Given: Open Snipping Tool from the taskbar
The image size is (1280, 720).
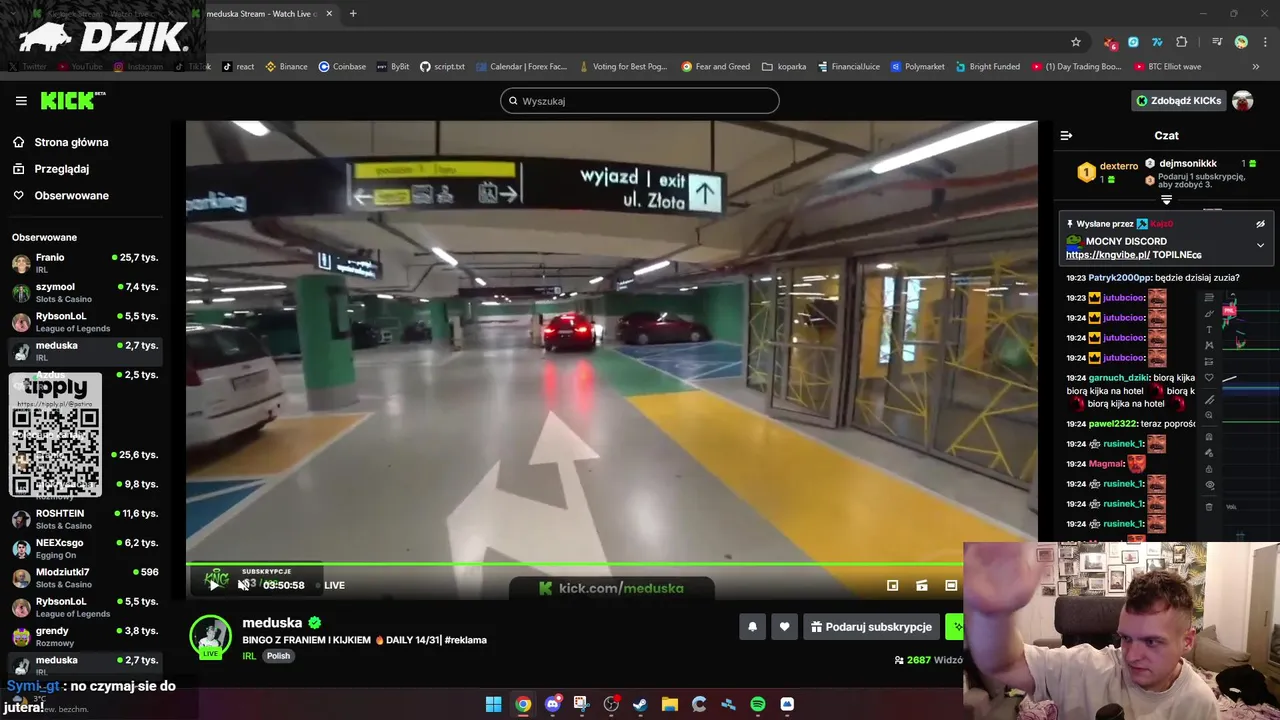Looking at the screenshot, I should tap(581, 704).
